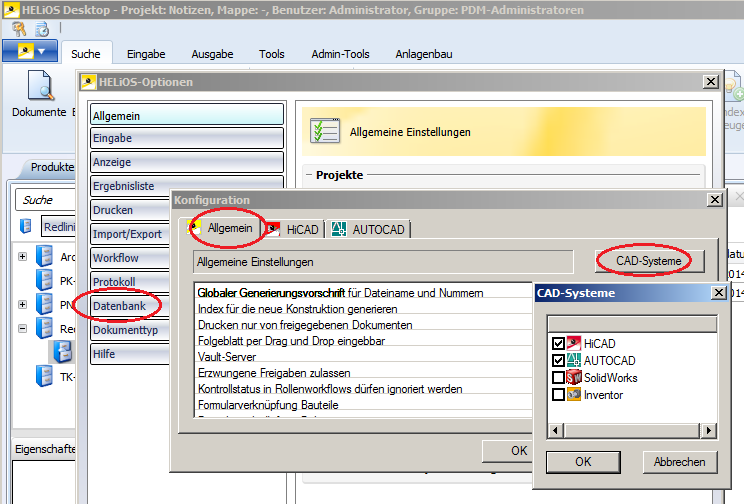Click the AUTOCAD icon in CAD-Systeme list

click(x=574, y=360)
